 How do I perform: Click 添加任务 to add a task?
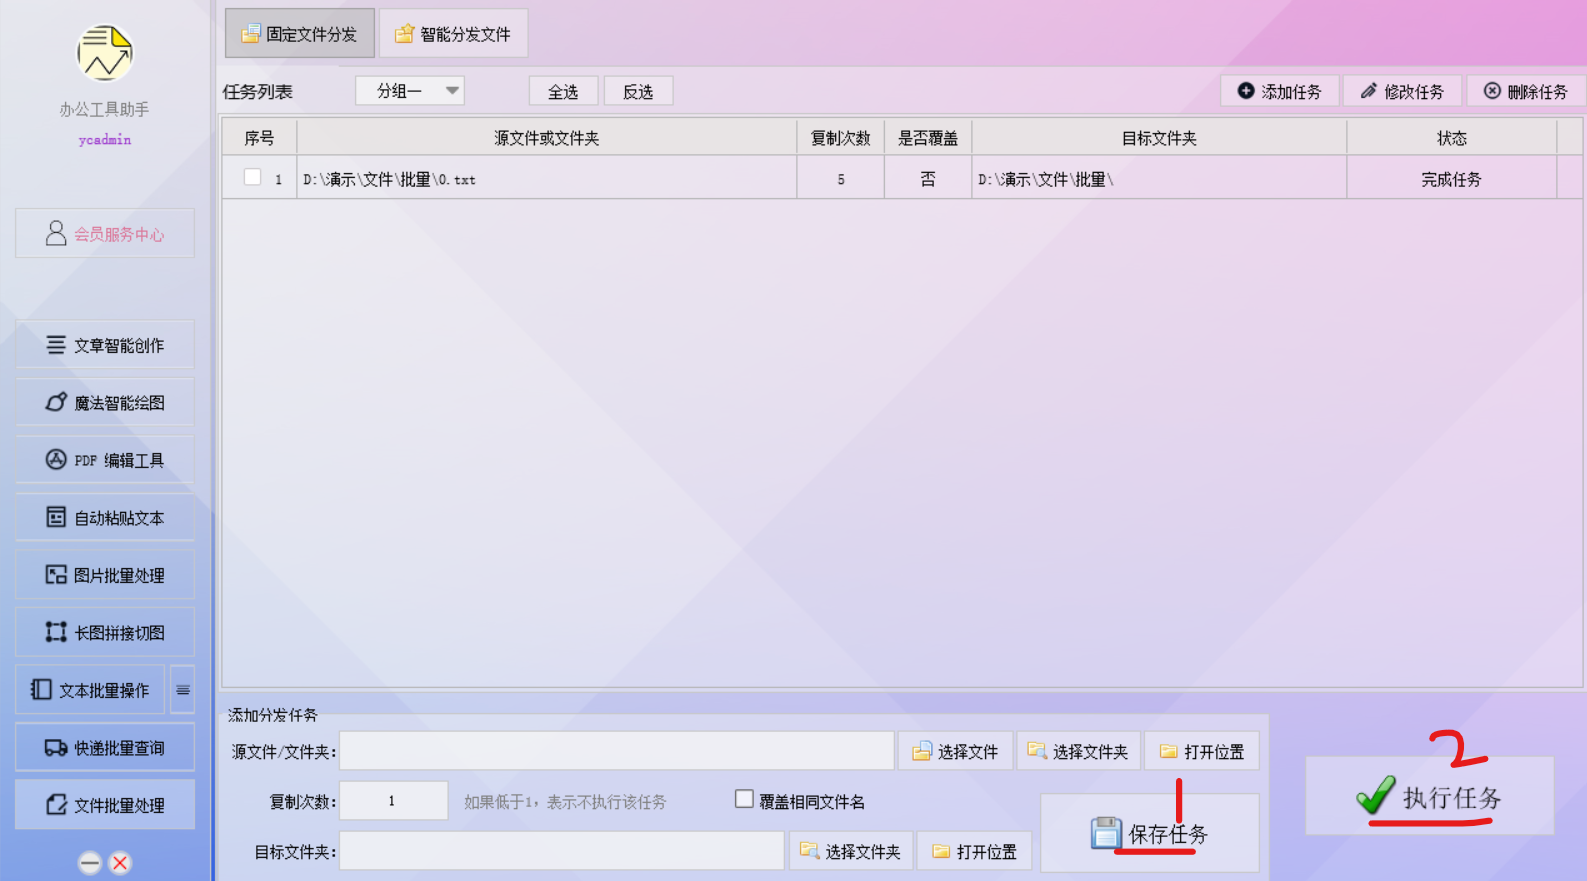1279,91
